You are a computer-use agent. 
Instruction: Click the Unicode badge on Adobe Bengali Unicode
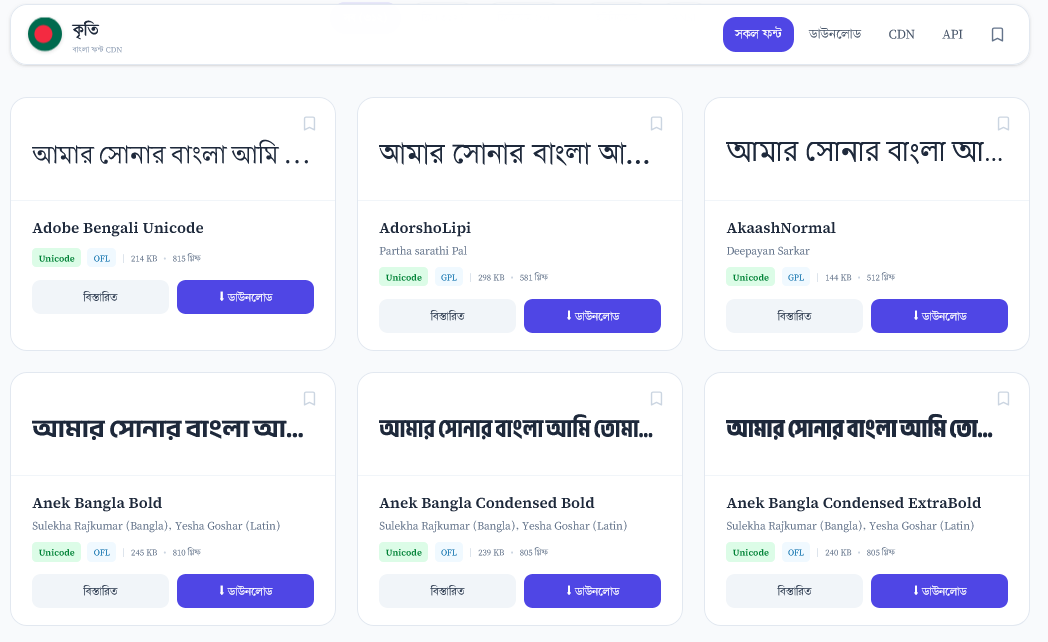(x=56, y=258)
